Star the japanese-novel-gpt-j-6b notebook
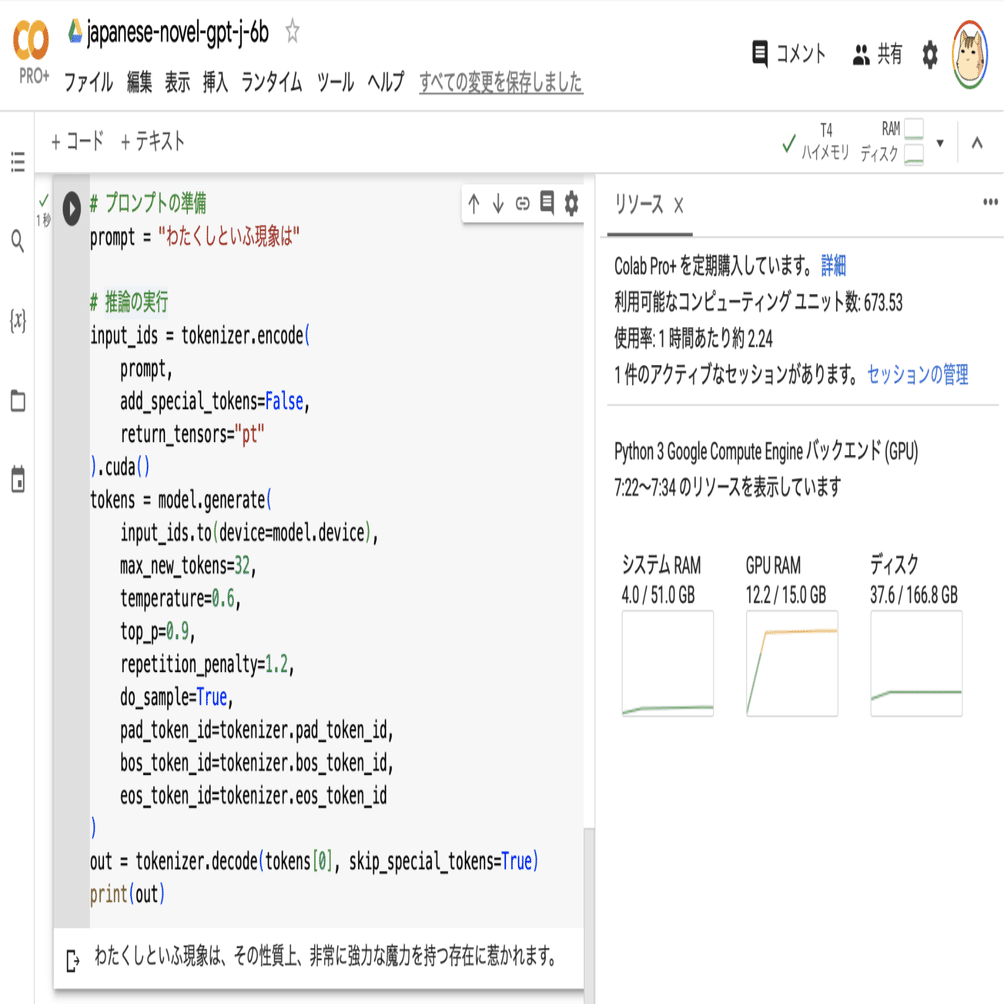 coord(291,31)
